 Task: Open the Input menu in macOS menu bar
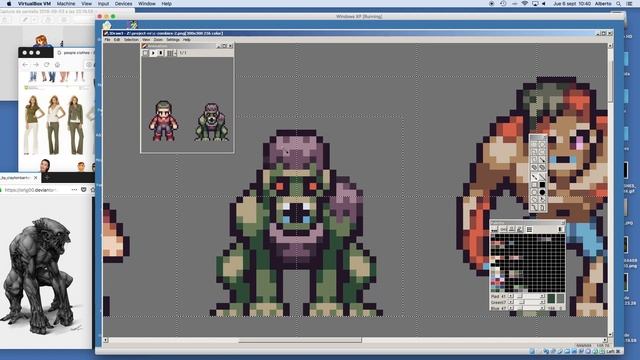click(x=103, y=4)
